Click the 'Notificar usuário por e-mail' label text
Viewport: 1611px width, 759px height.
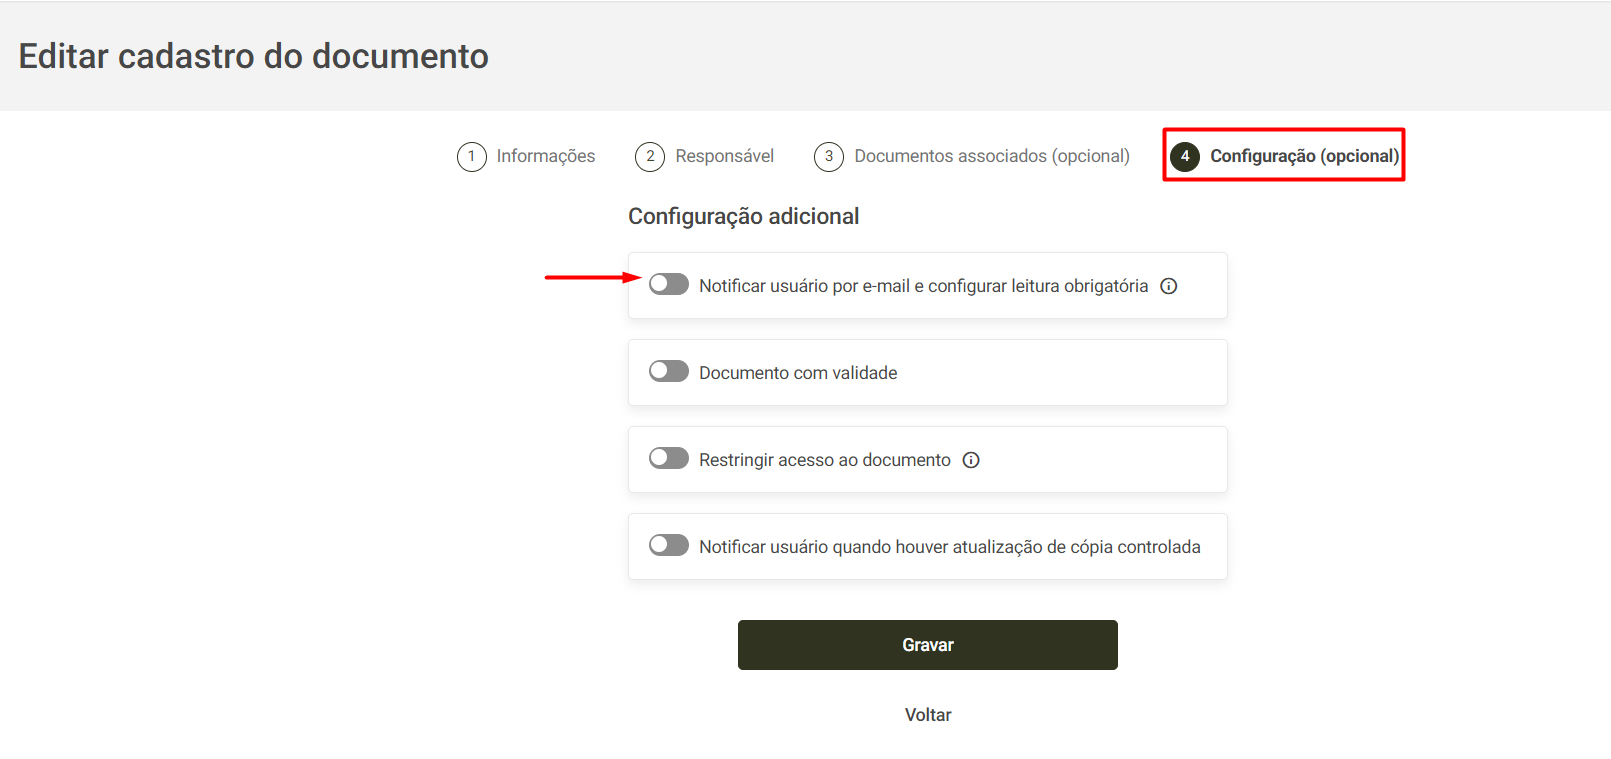coord(804,286)
